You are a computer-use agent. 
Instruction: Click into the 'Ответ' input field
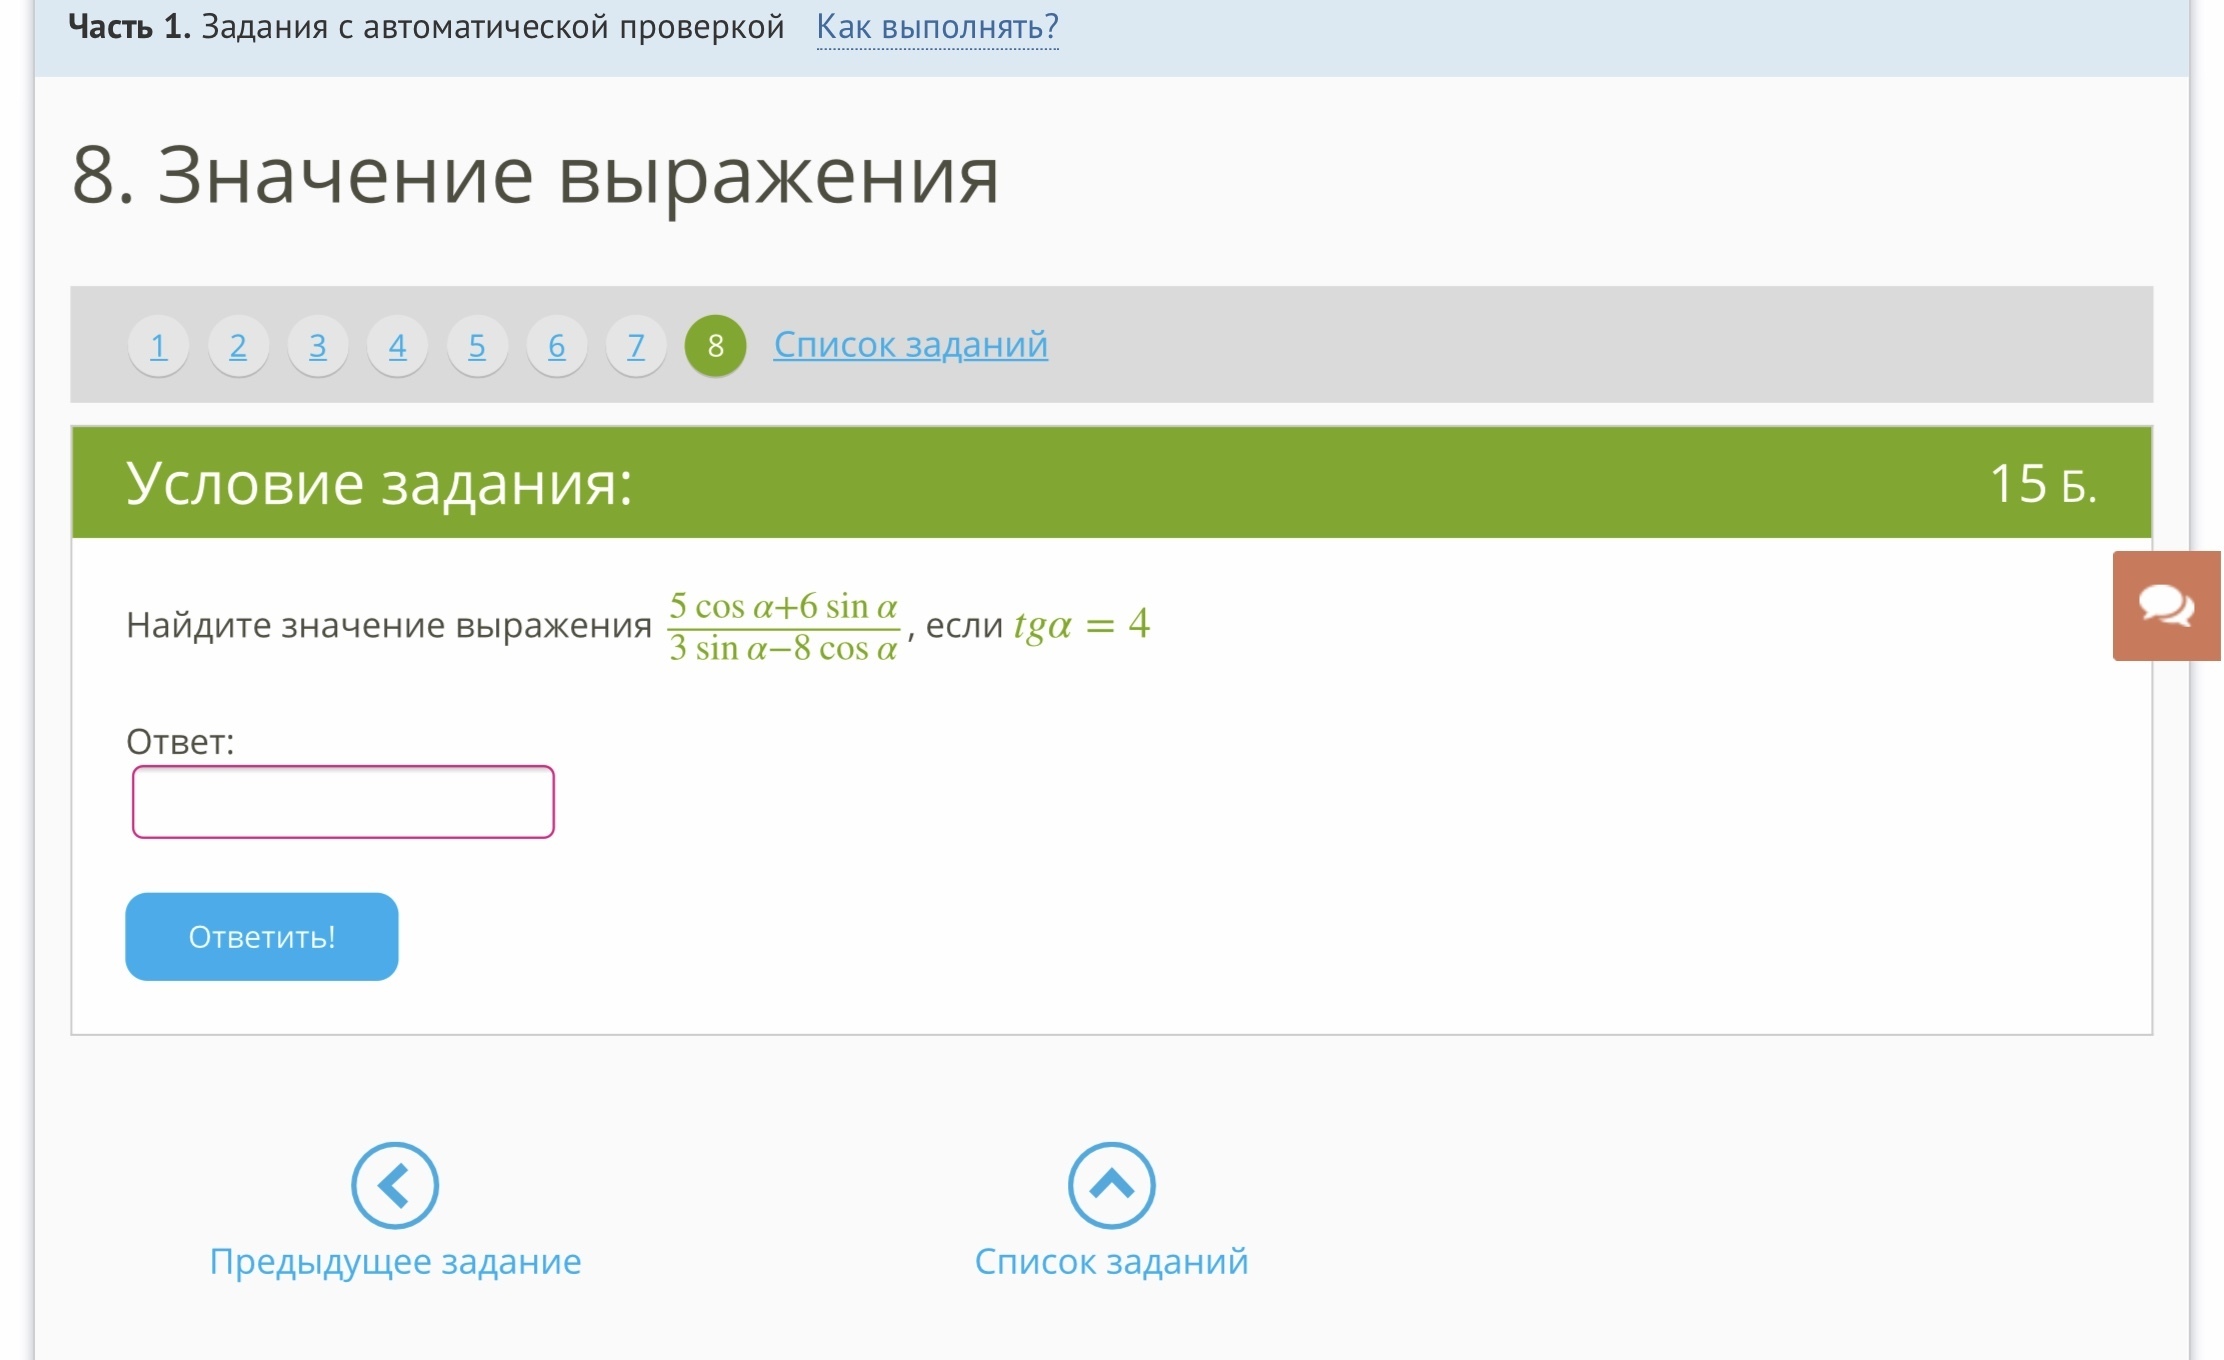click(343, 802)
